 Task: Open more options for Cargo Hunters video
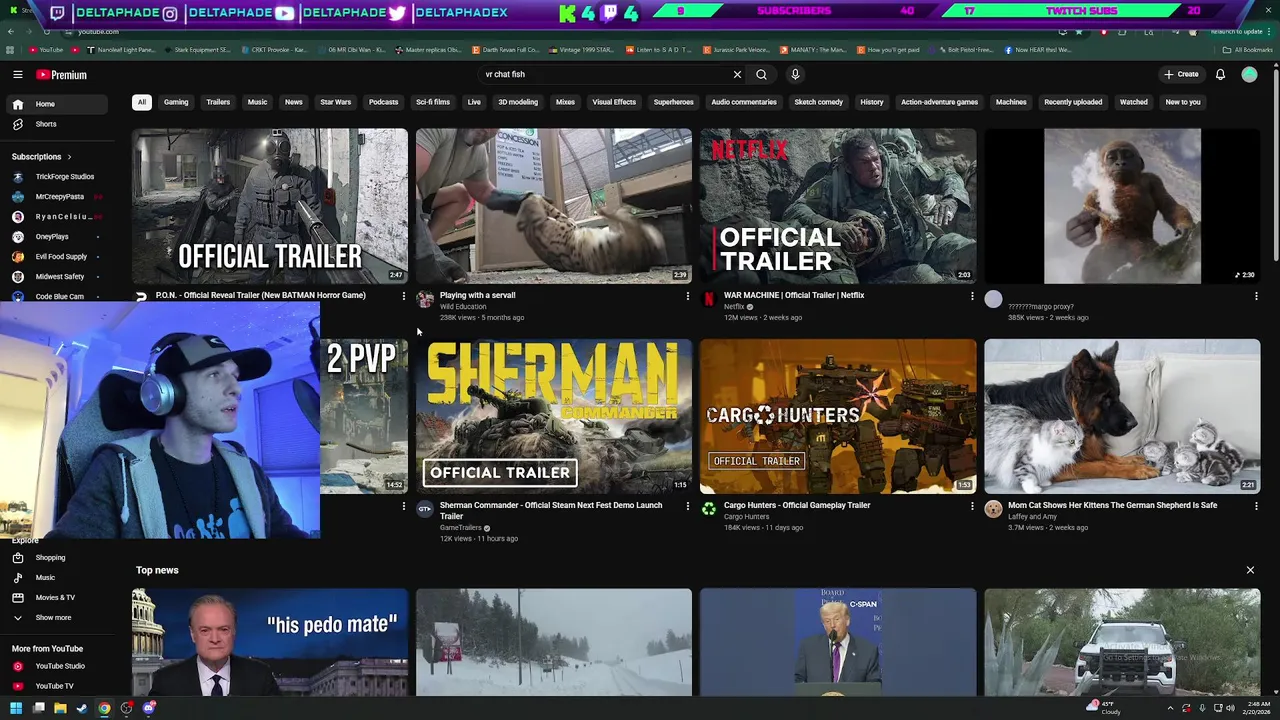(x=971, y=506)
